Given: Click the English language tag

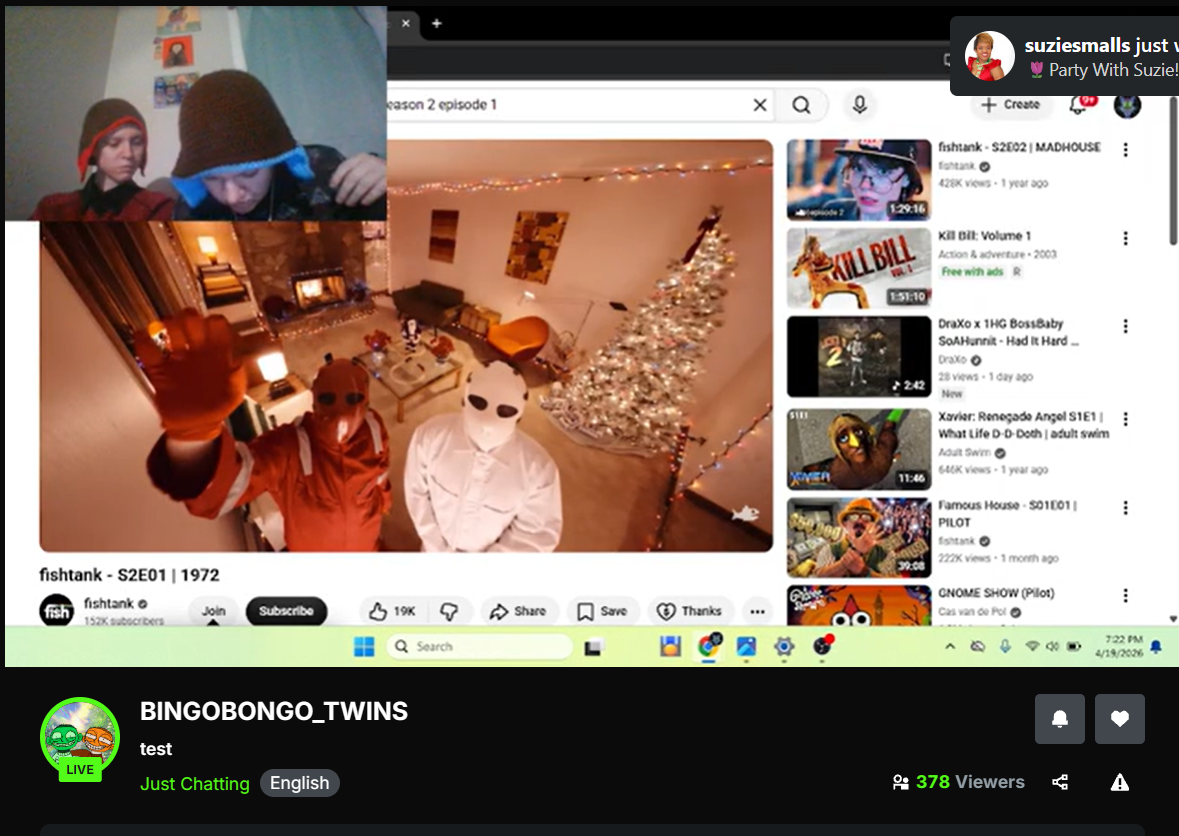Looking at the screenshot, I should click(300, 783).
